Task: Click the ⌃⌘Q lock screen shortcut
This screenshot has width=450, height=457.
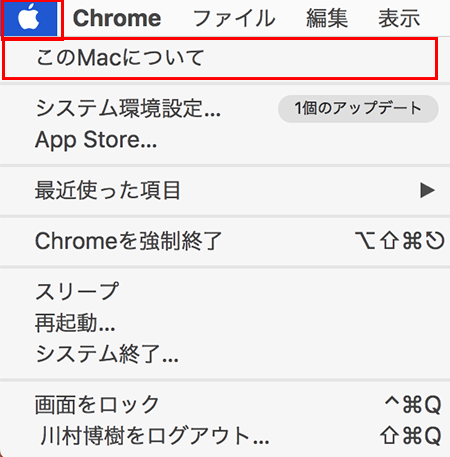Action: pos(413,405)
